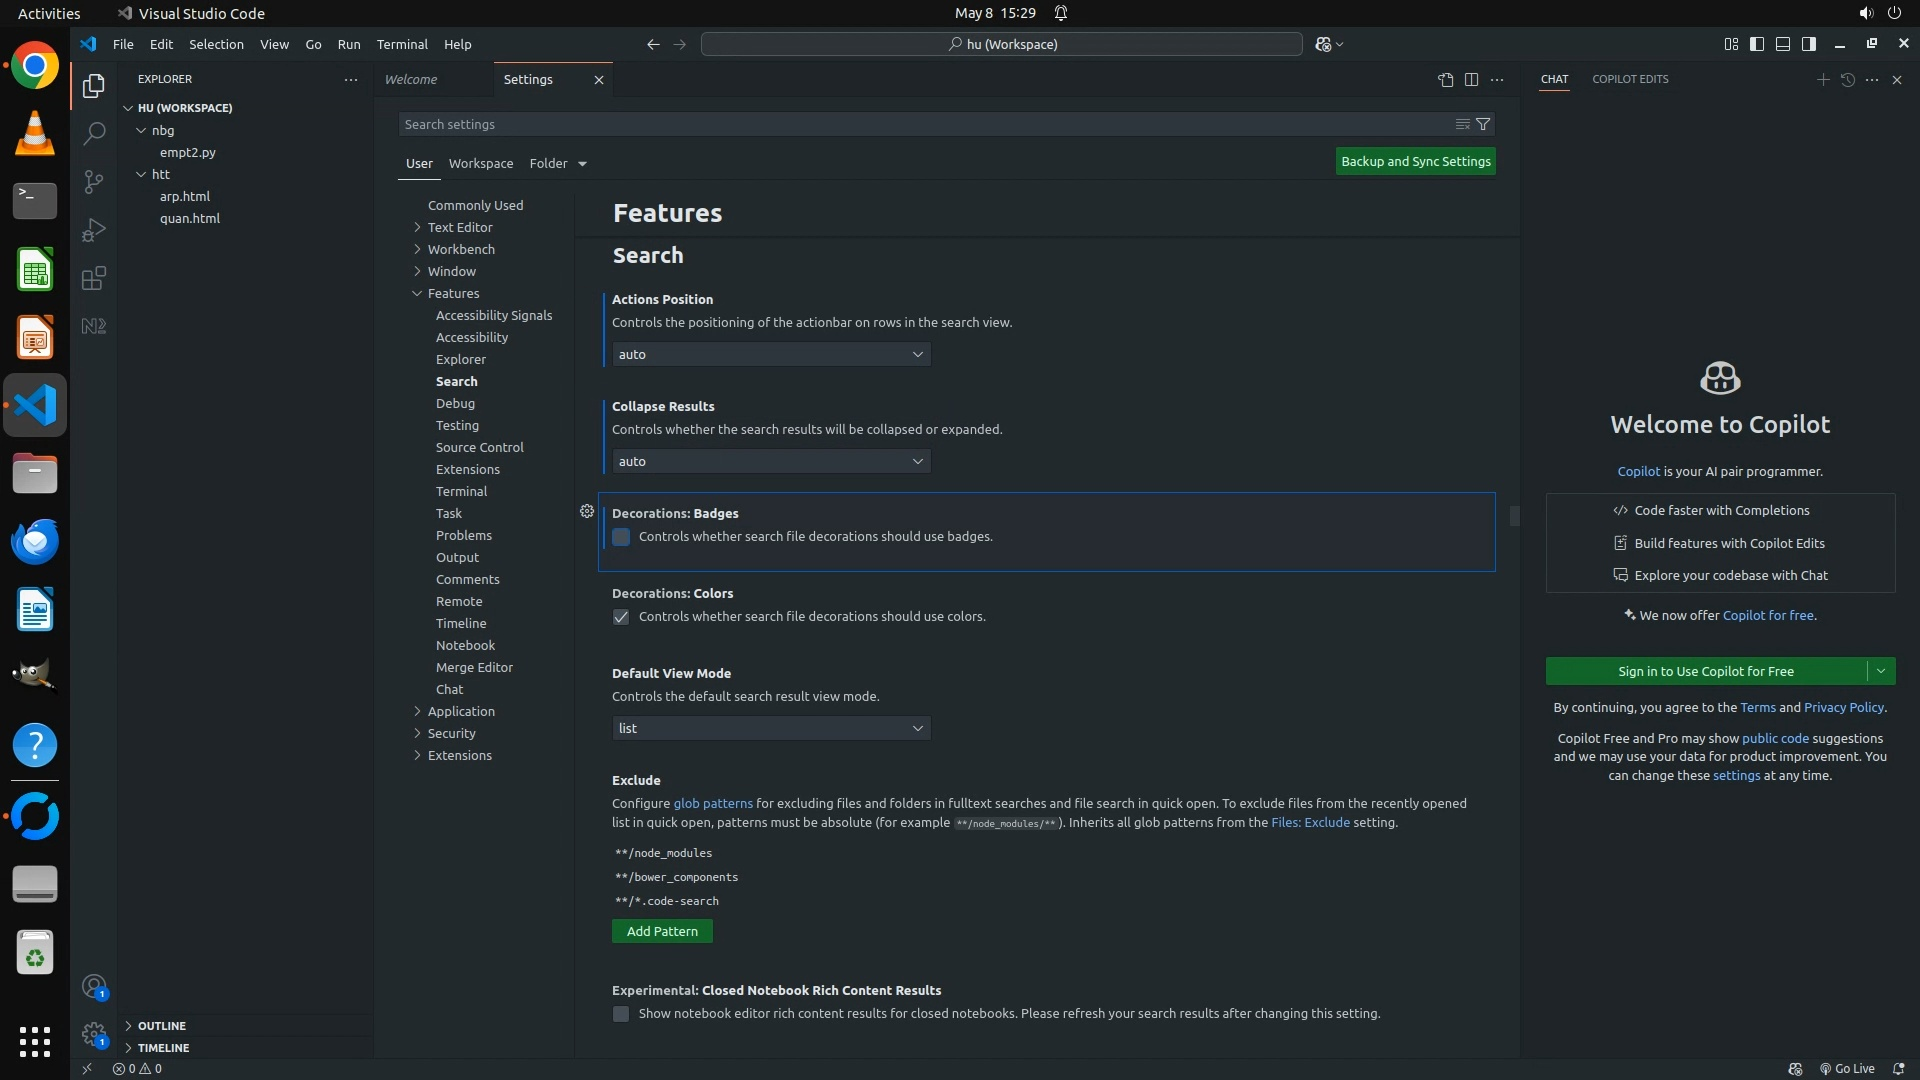1920x1080 pixels.
Task: Click the Search settings input field
Action: coord(920,124)
